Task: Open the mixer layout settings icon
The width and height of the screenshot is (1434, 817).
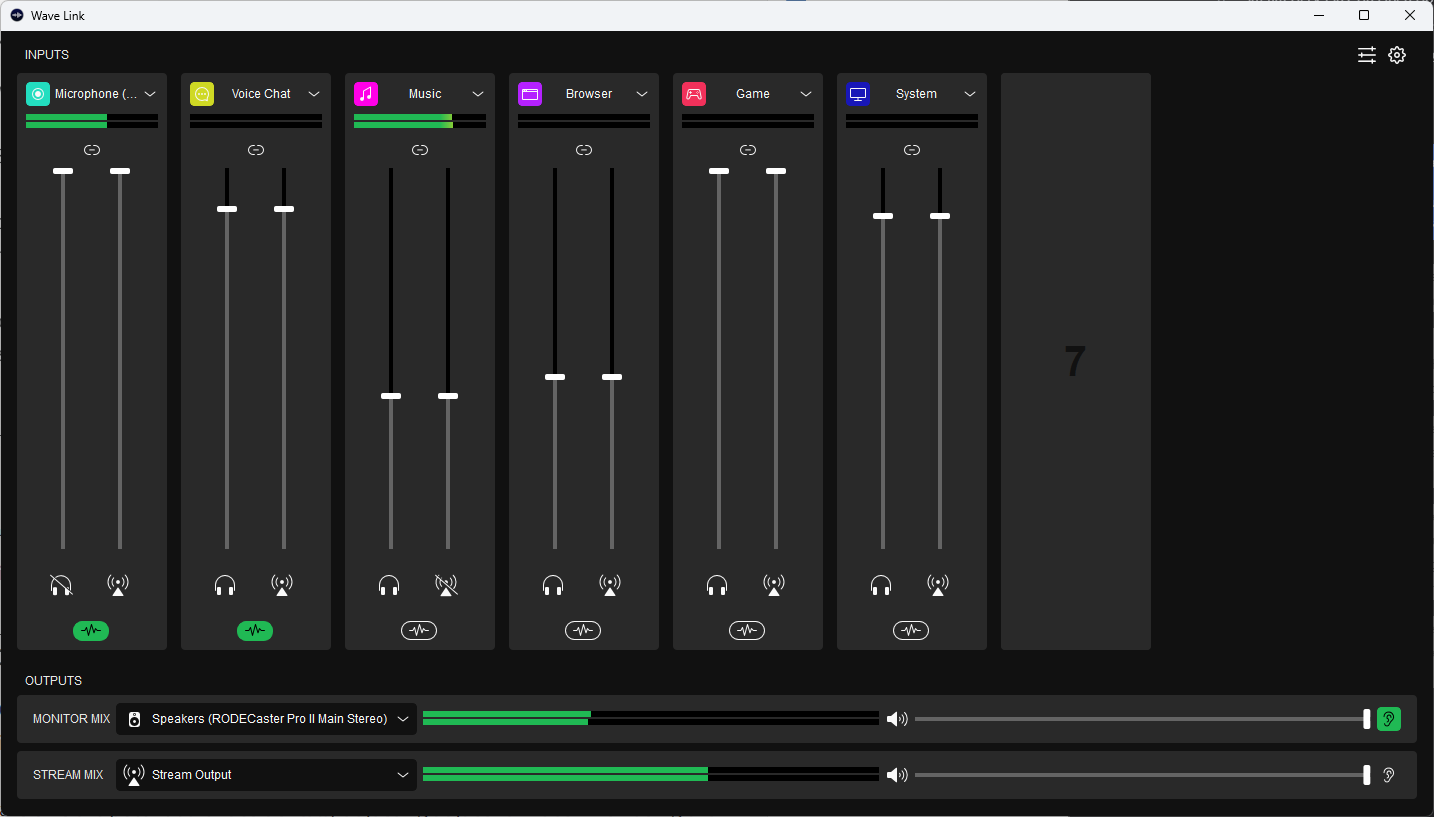Action: [1366, 55]
